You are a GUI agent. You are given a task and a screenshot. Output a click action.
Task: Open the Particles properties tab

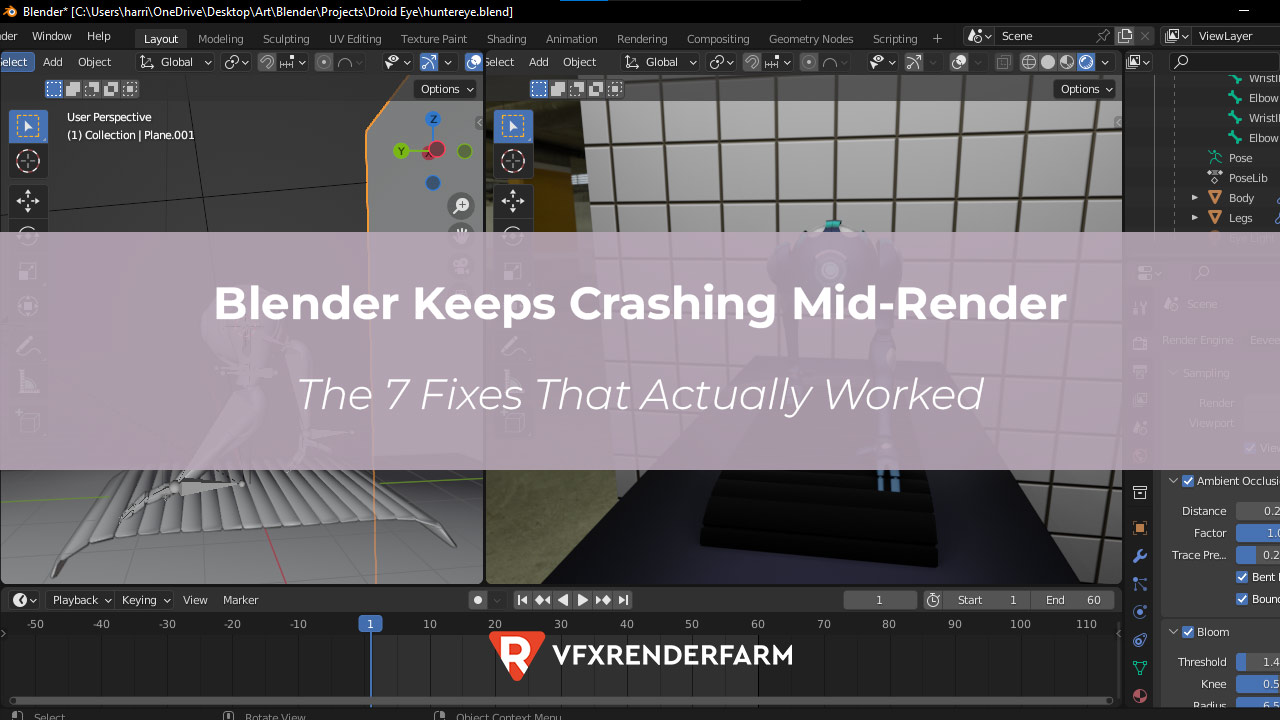click(1139, 584)
